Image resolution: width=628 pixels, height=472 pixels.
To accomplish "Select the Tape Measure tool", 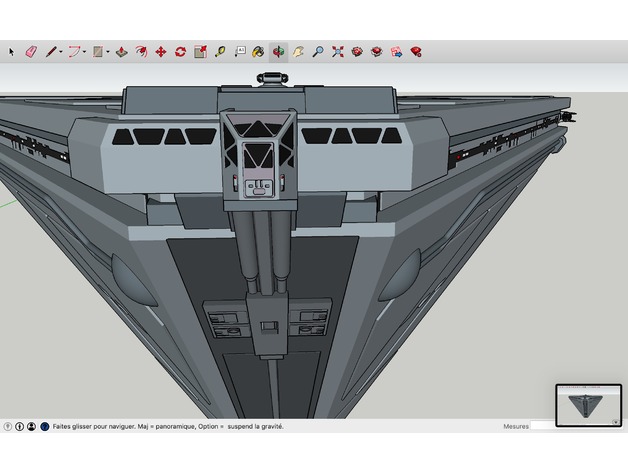I will click(x=220, y=52).
